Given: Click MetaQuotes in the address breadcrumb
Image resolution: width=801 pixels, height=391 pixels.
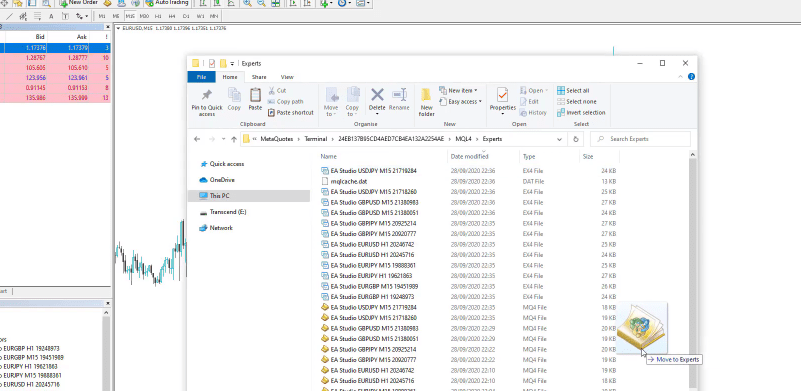Looking at the screenshot, I should pos(276,139).
